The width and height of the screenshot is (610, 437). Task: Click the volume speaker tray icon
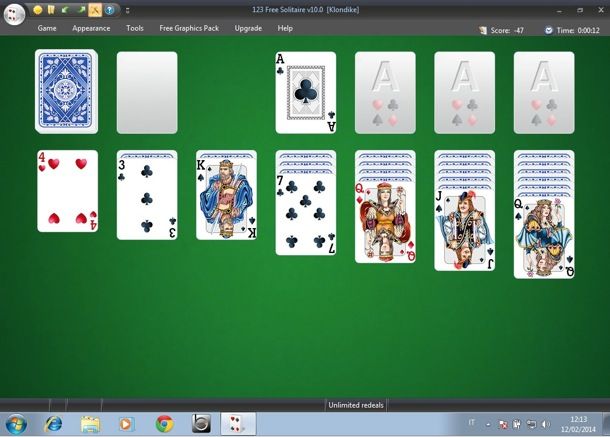pyautogui.click(x=546, y=425)
